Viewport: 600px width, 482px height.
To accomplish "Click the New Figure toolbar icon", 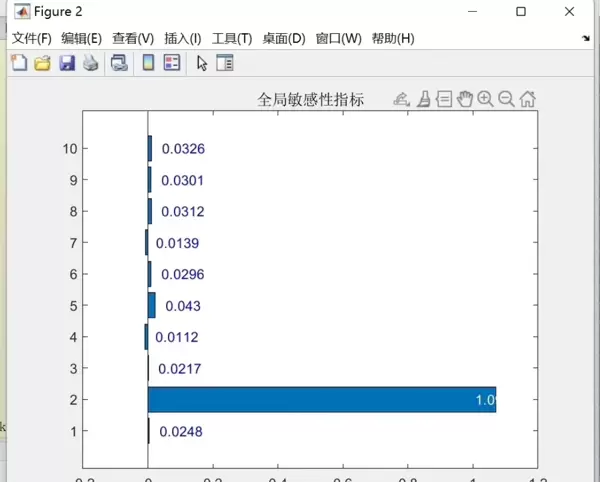I will [x=19, y=63].
